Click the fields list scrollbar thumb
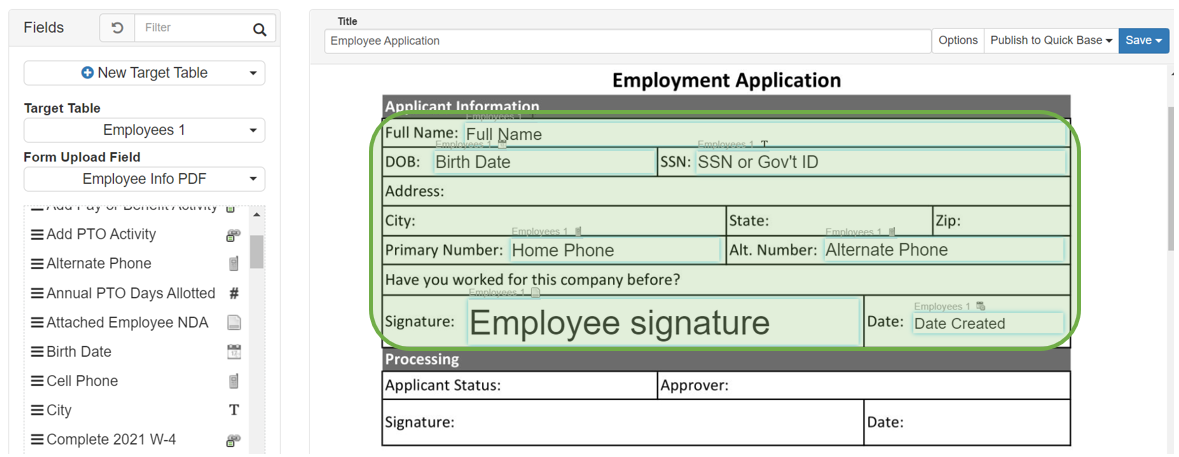The width and height of the screenshot is (1179, 457). (x=257, y=252)
